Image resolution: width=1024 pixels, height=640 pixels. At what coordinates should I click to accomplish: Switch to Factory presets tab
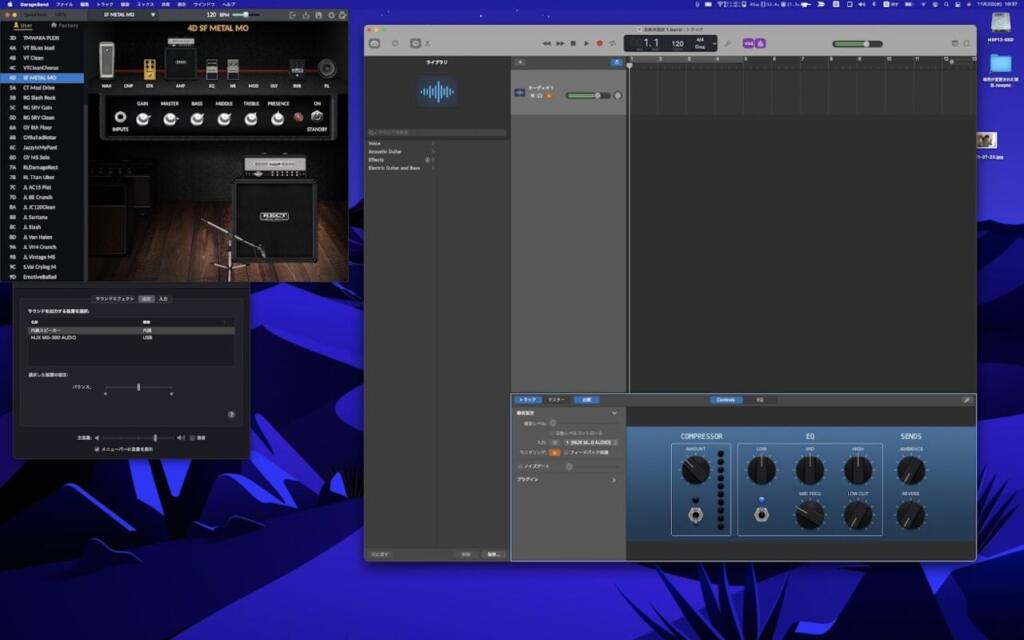pos(65,25)
